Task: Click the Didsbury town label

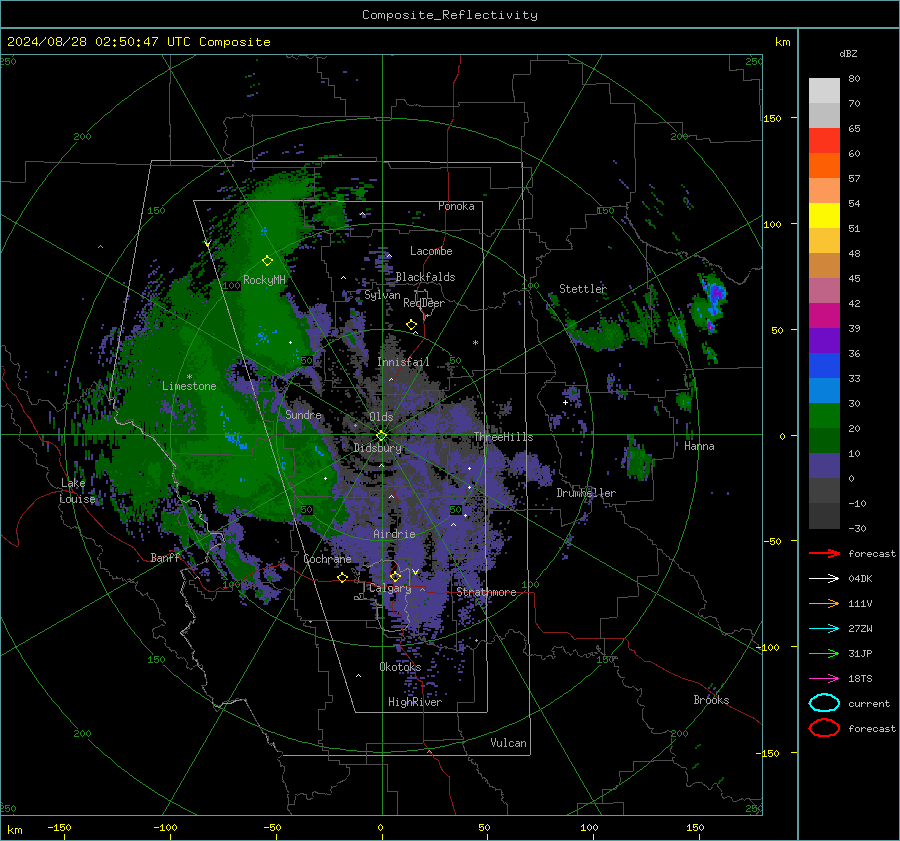Action: [378, 448]
